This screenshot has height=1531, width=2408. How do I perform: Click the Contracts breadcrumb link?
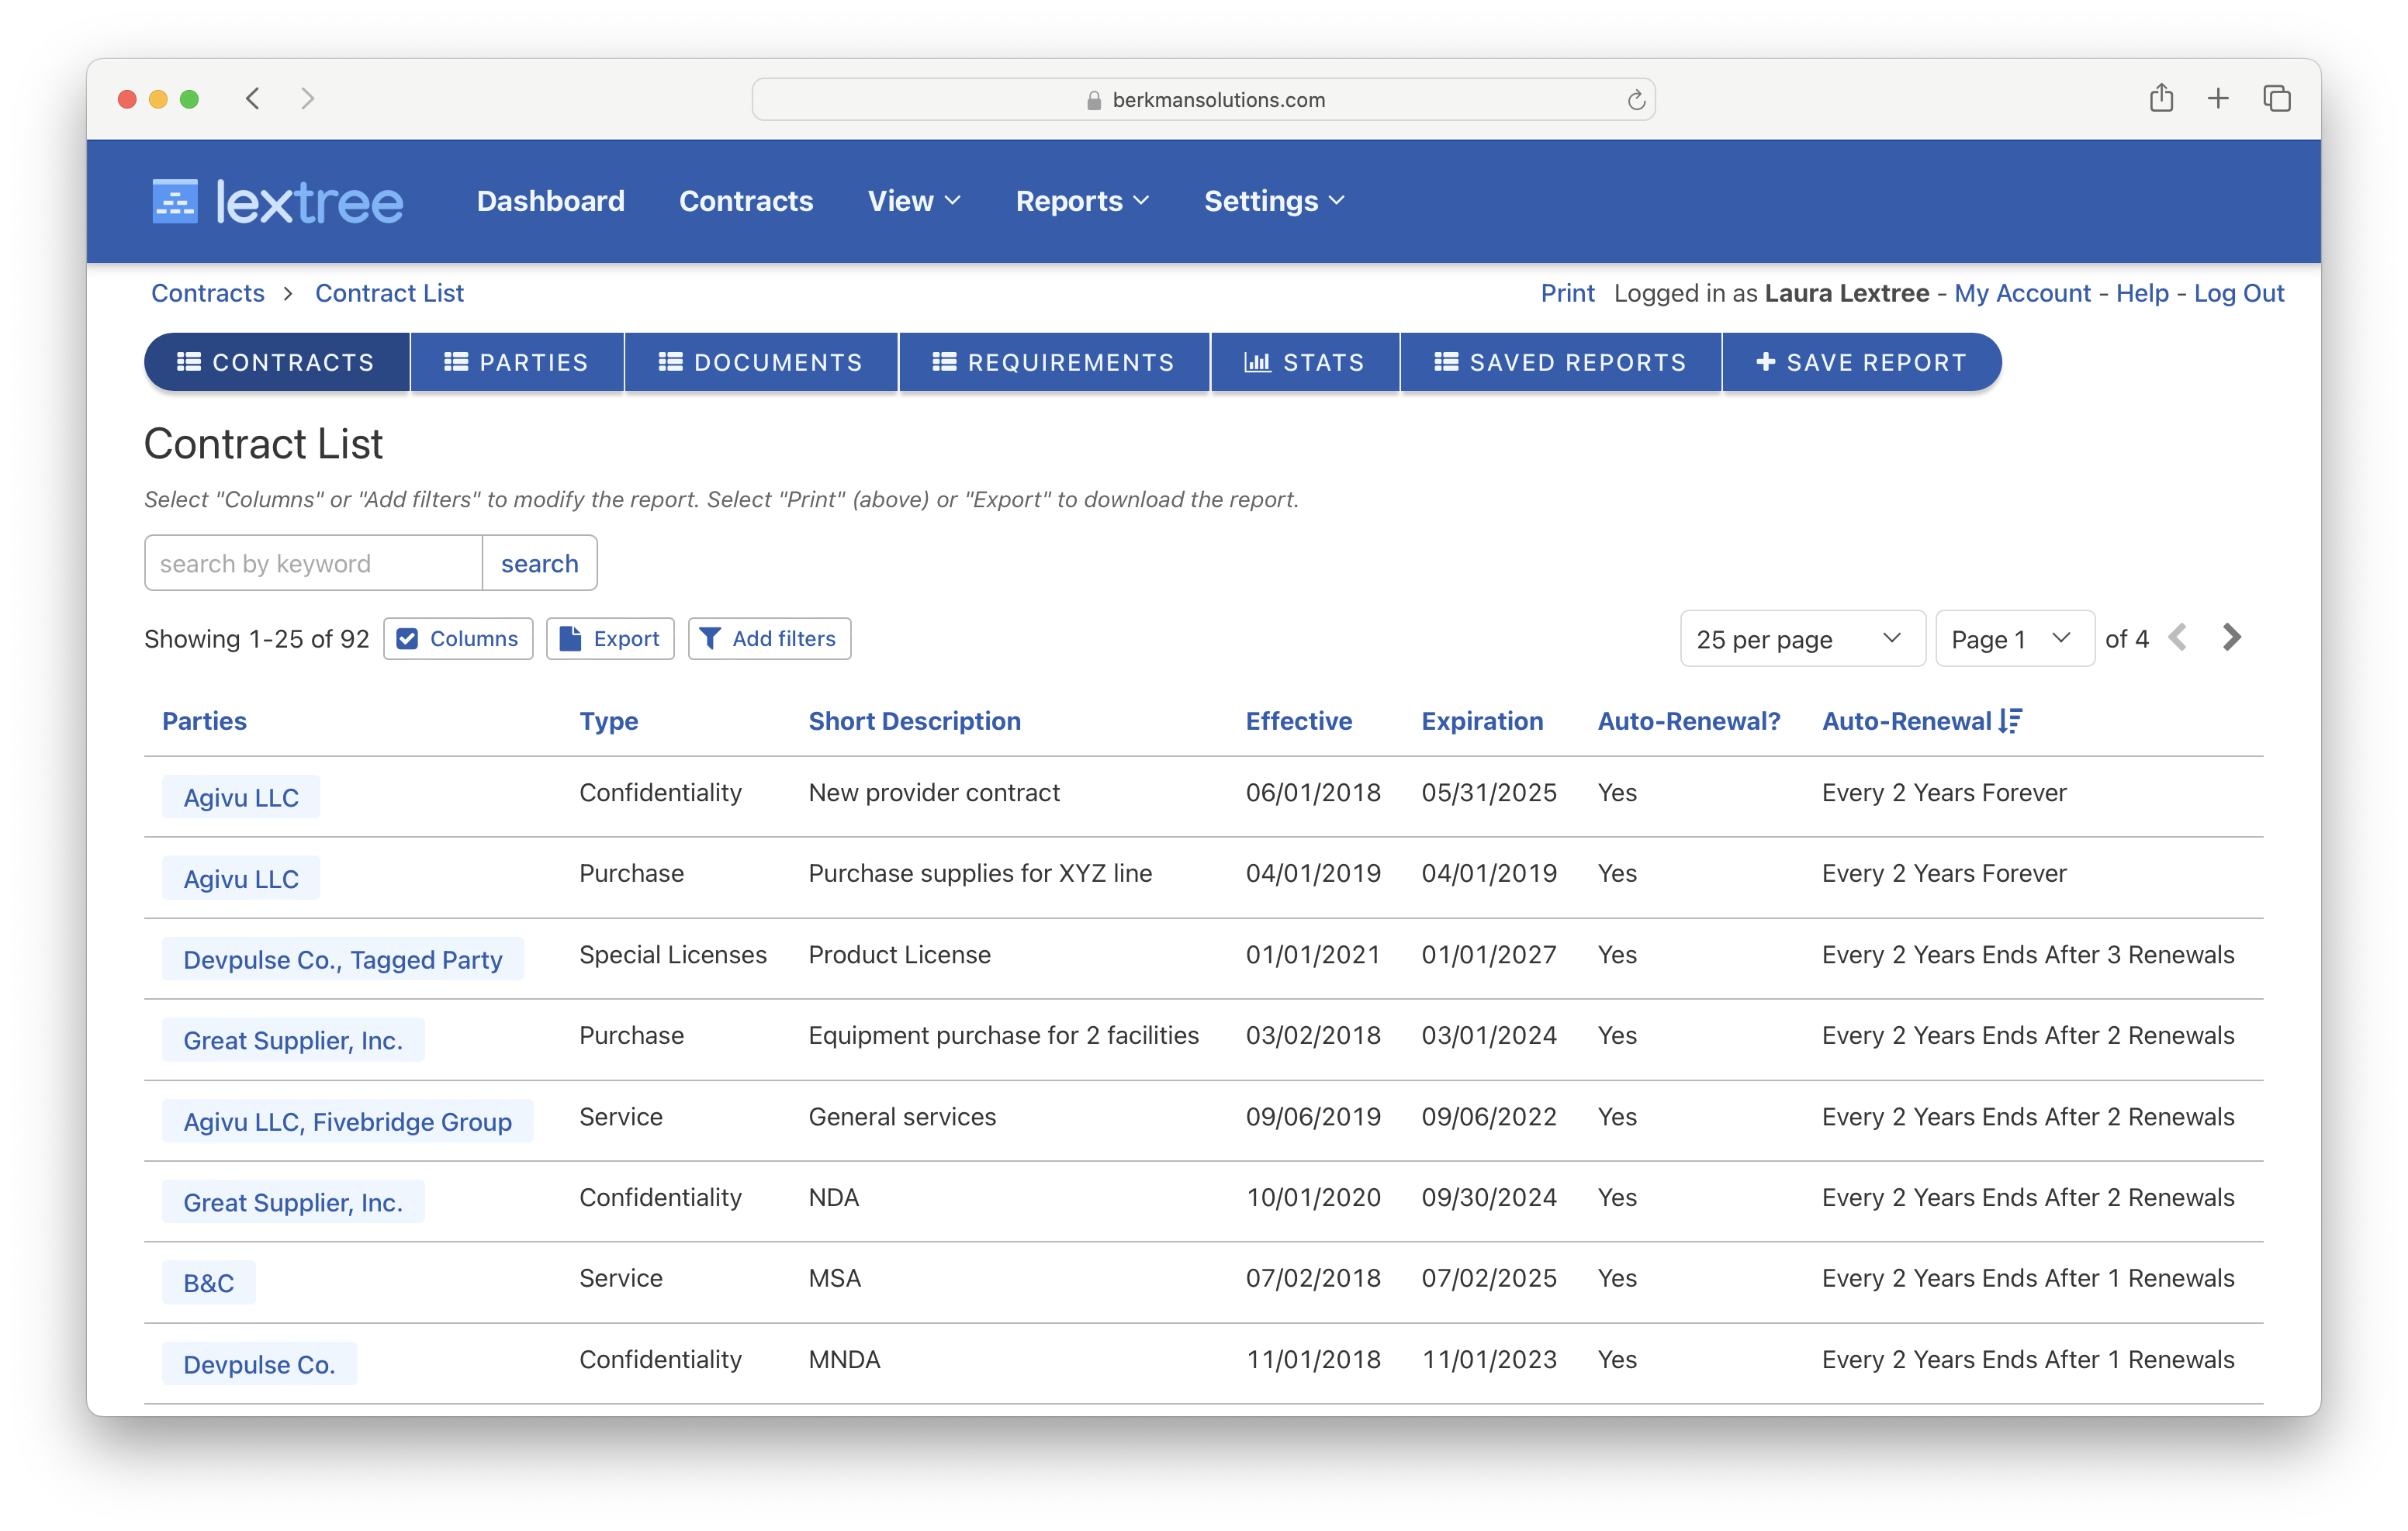(x=208, y=293)
